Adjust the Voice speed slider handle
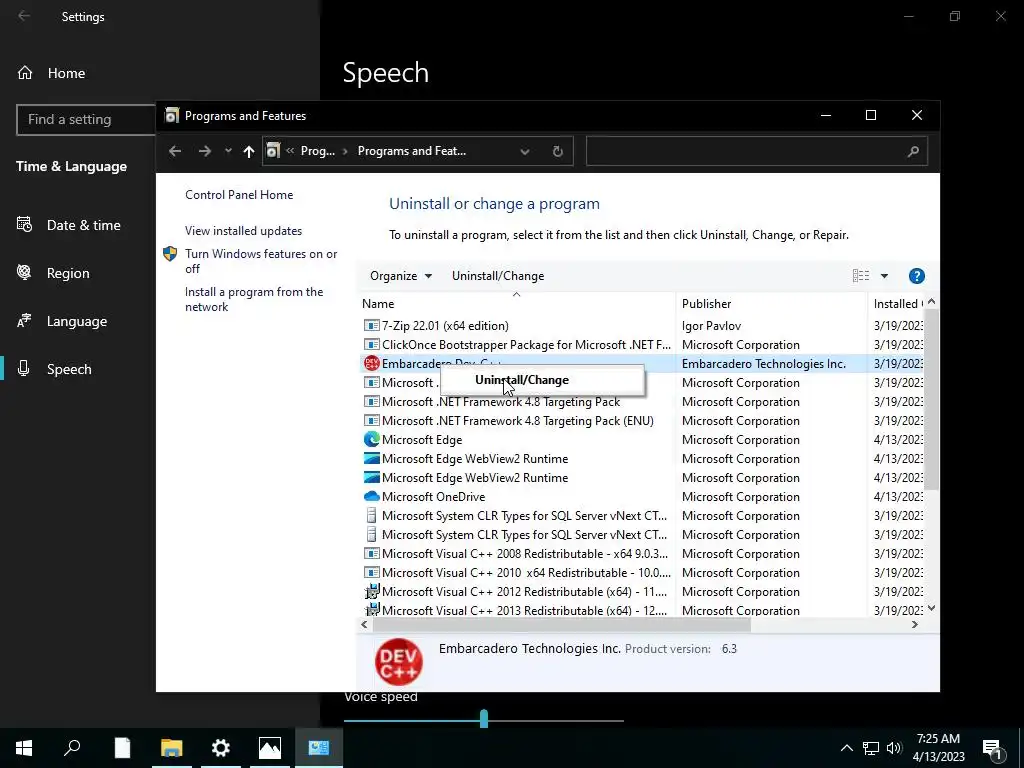1024x768 pixels. 484,720
